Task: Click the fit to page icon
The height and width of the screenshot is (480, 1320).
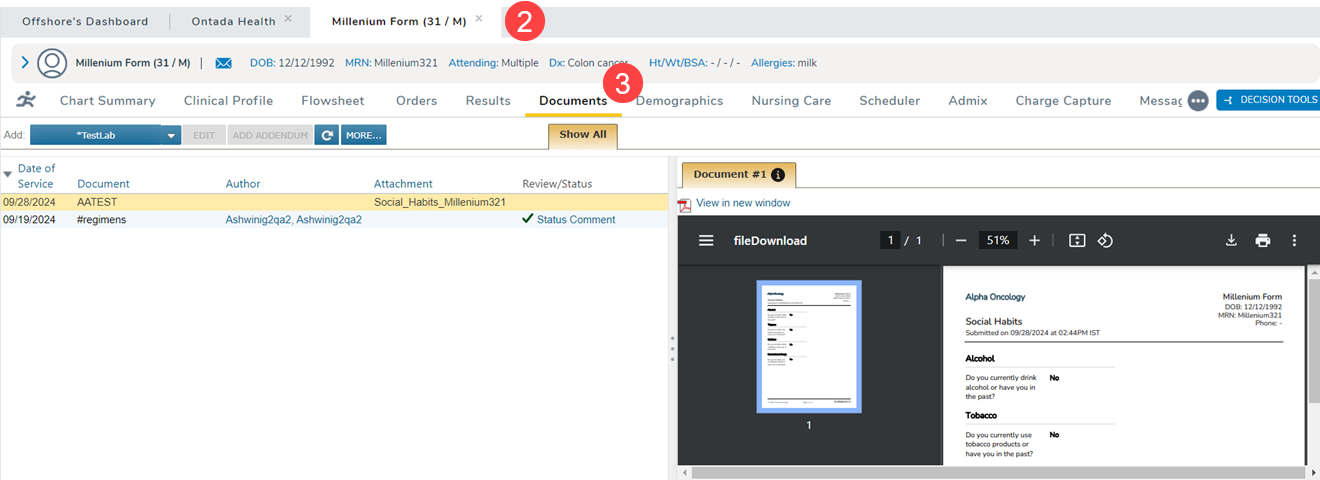Action: (1077, 241)
